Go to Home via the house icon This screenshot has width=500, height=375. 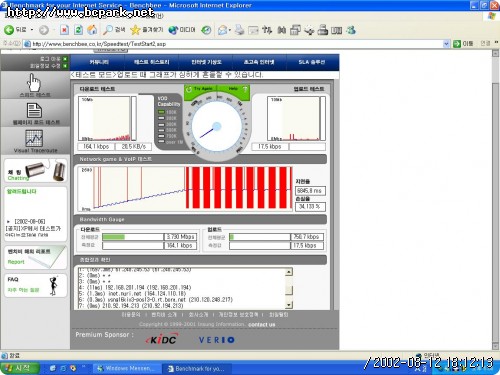click(x=92, y=30)
